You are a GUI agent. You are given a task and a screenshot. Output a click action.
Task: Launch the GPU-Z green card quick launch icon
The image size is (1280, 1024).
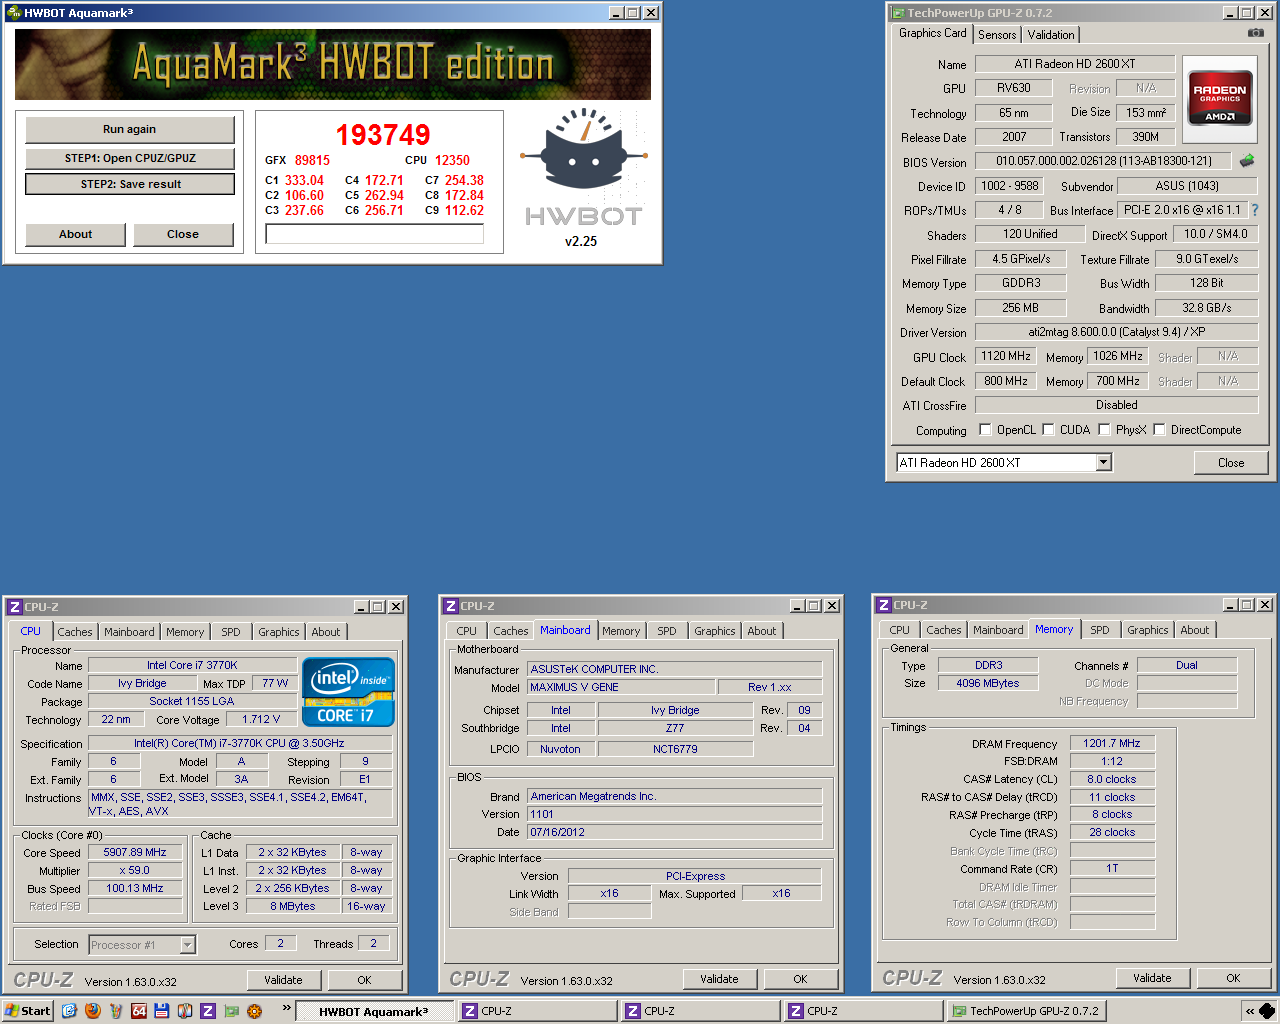[x=231, y=1011]
